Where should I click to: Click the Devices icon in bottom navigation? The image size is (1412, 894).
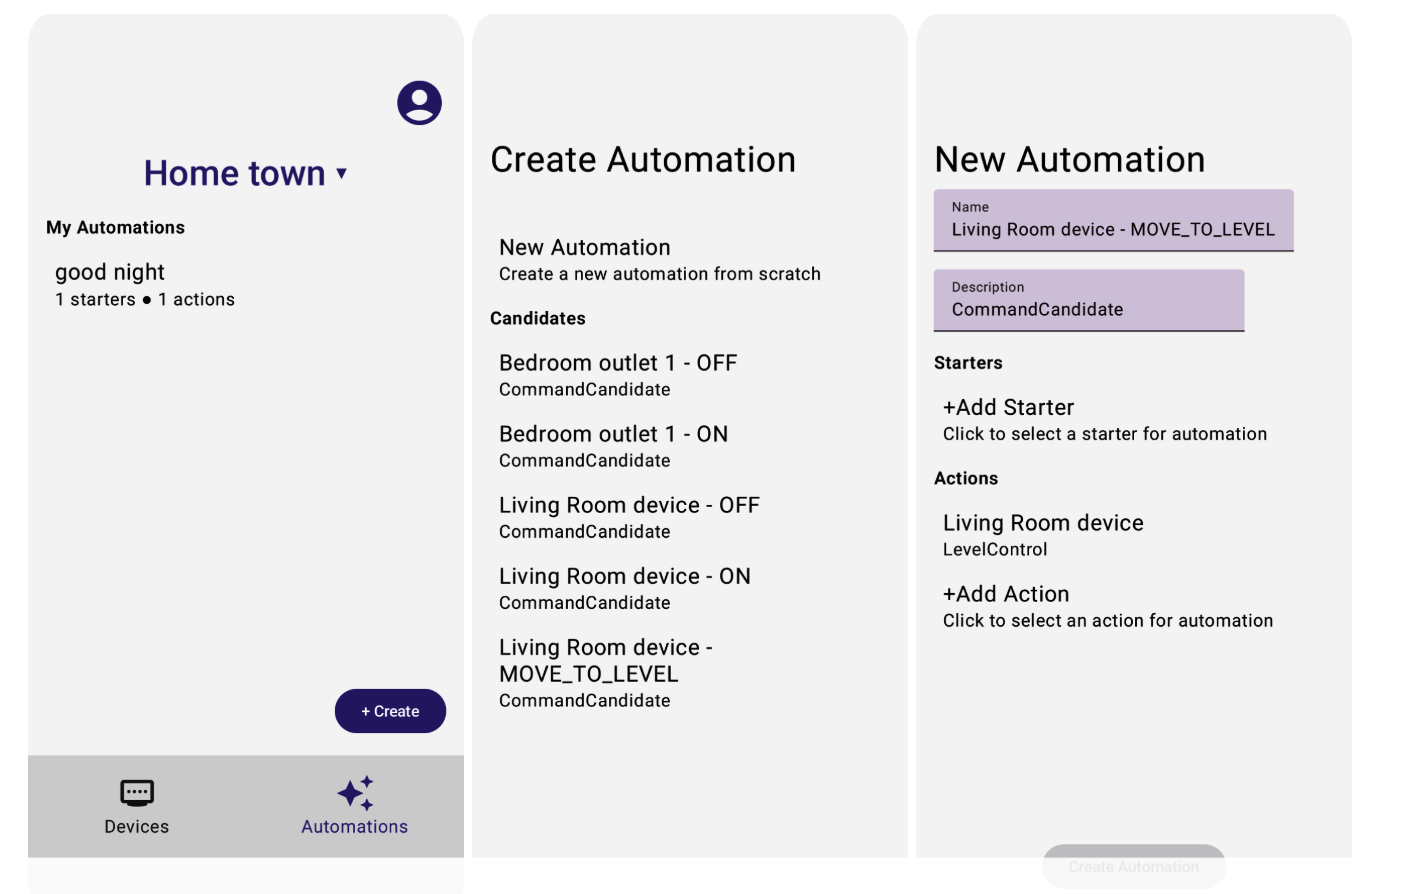(x=137, y=793)
